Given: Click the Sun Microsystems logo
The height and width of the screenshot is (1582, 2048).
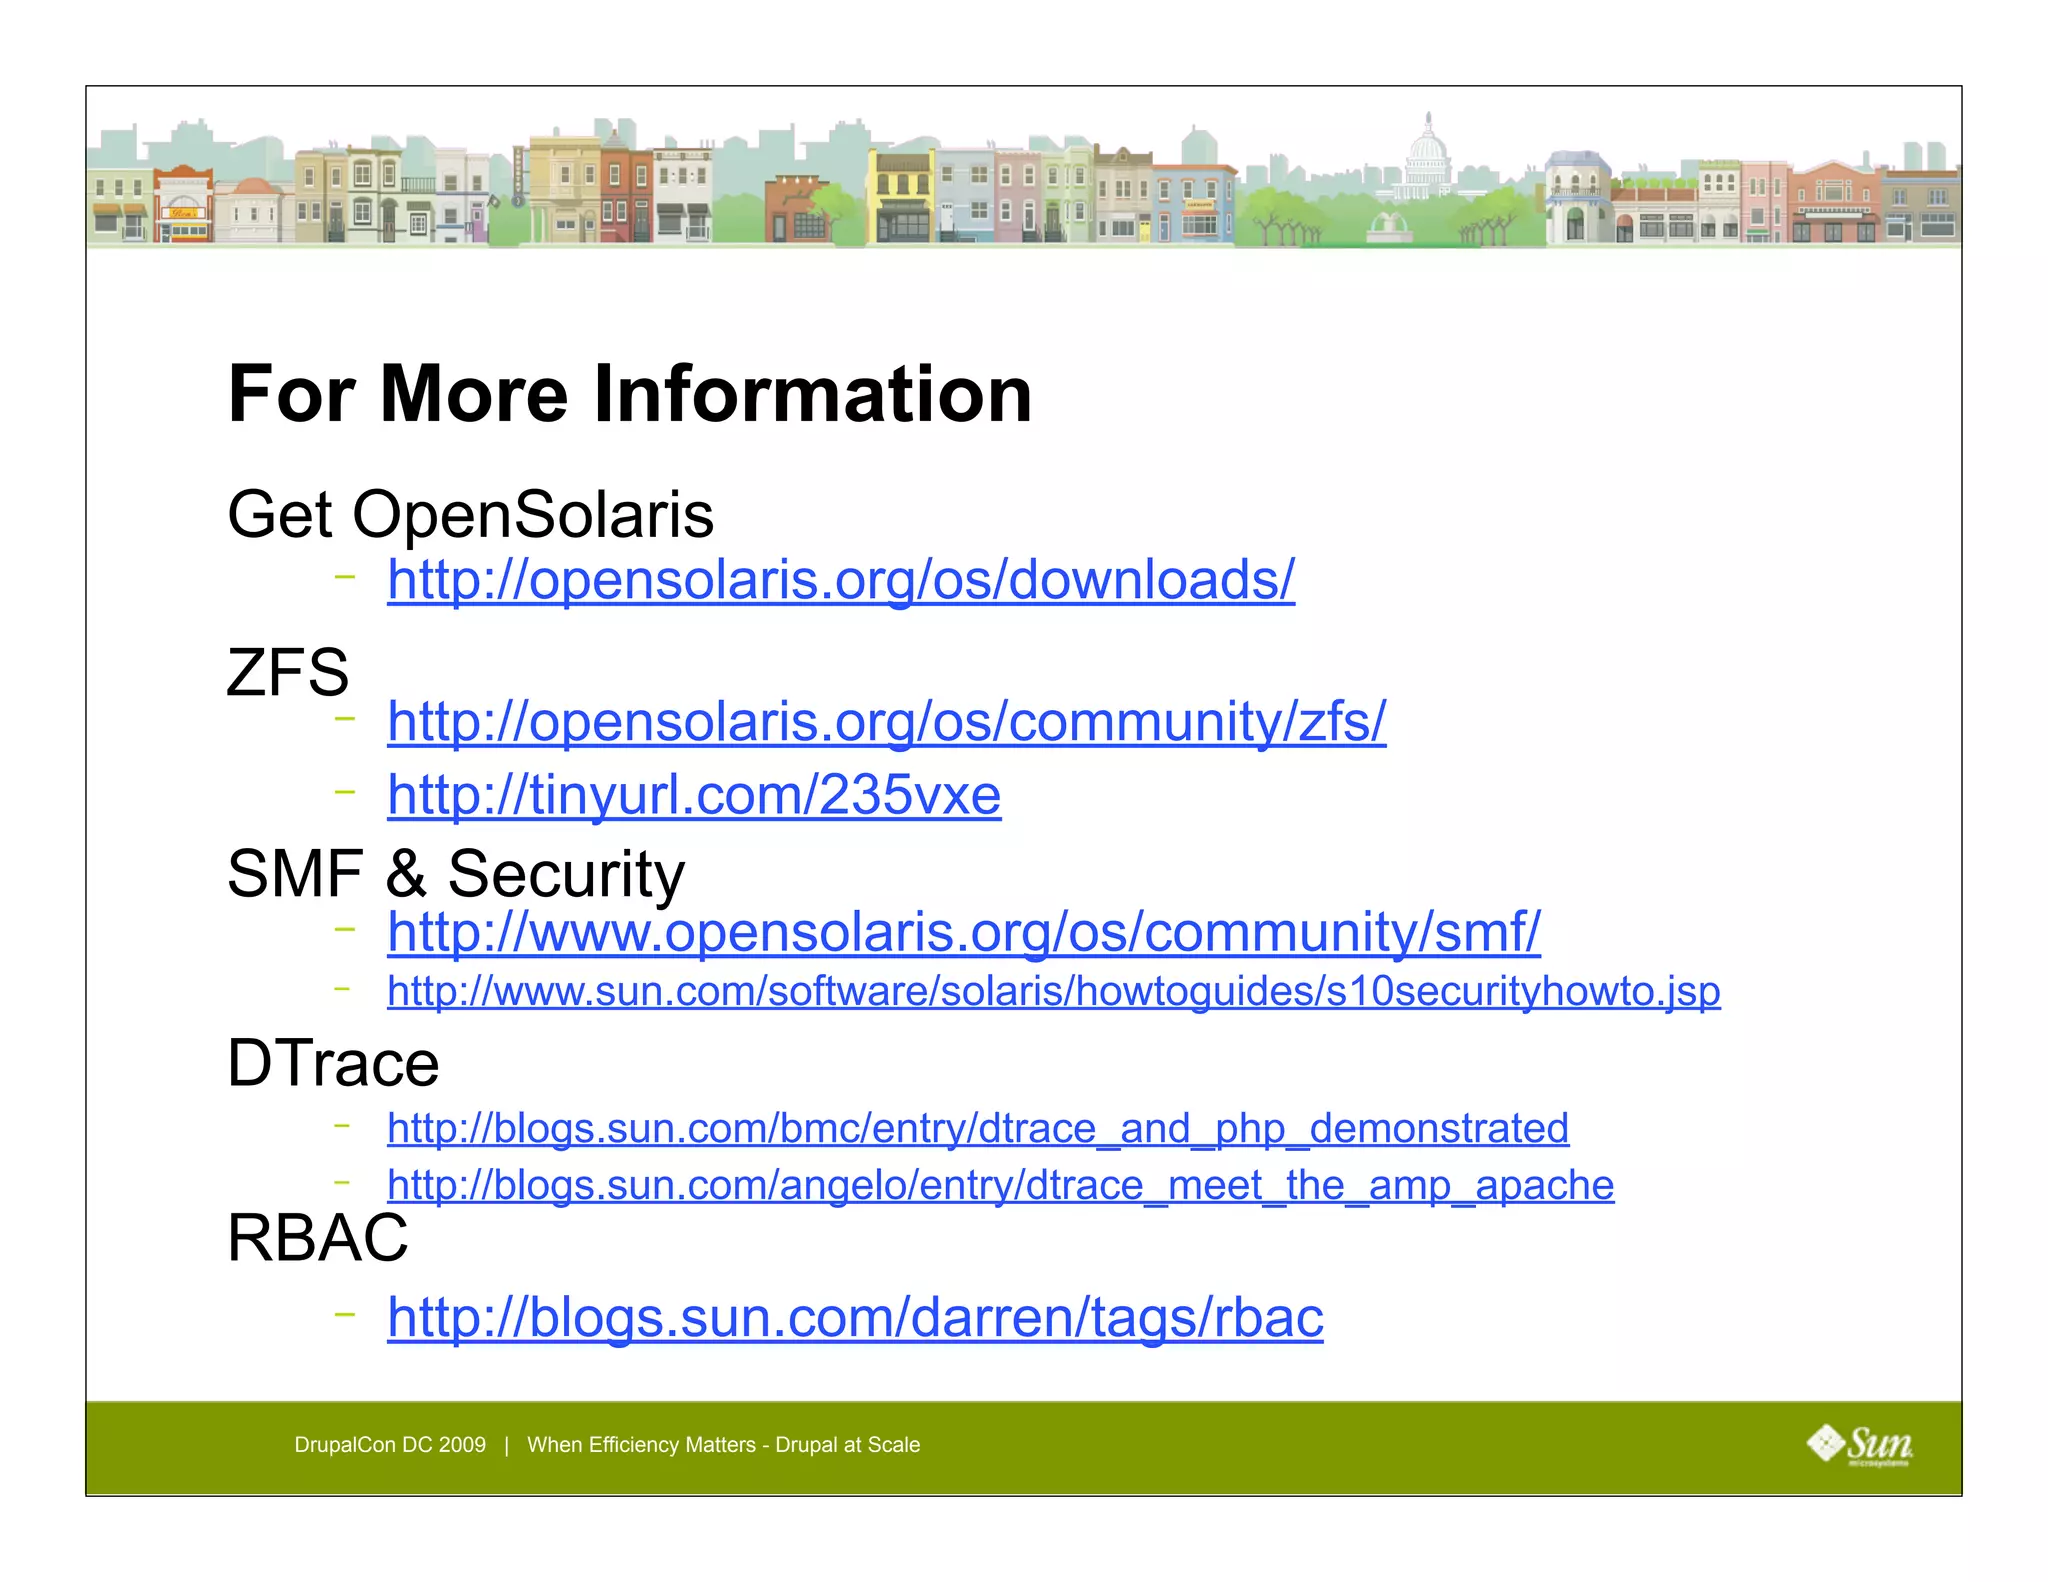Looking at the screenshot, I should tap(1859, 1445).
